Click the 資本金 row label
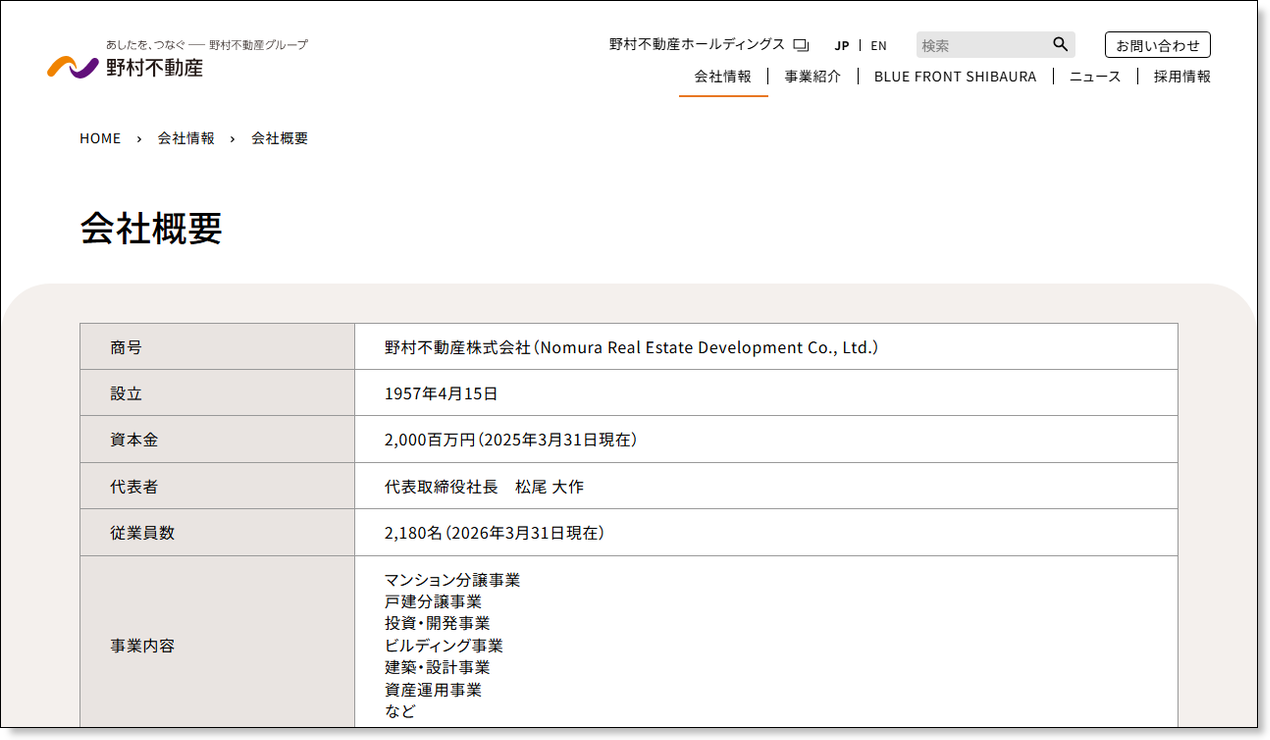1270x740 pixels. pyautogui.click(x=134, y=440)
